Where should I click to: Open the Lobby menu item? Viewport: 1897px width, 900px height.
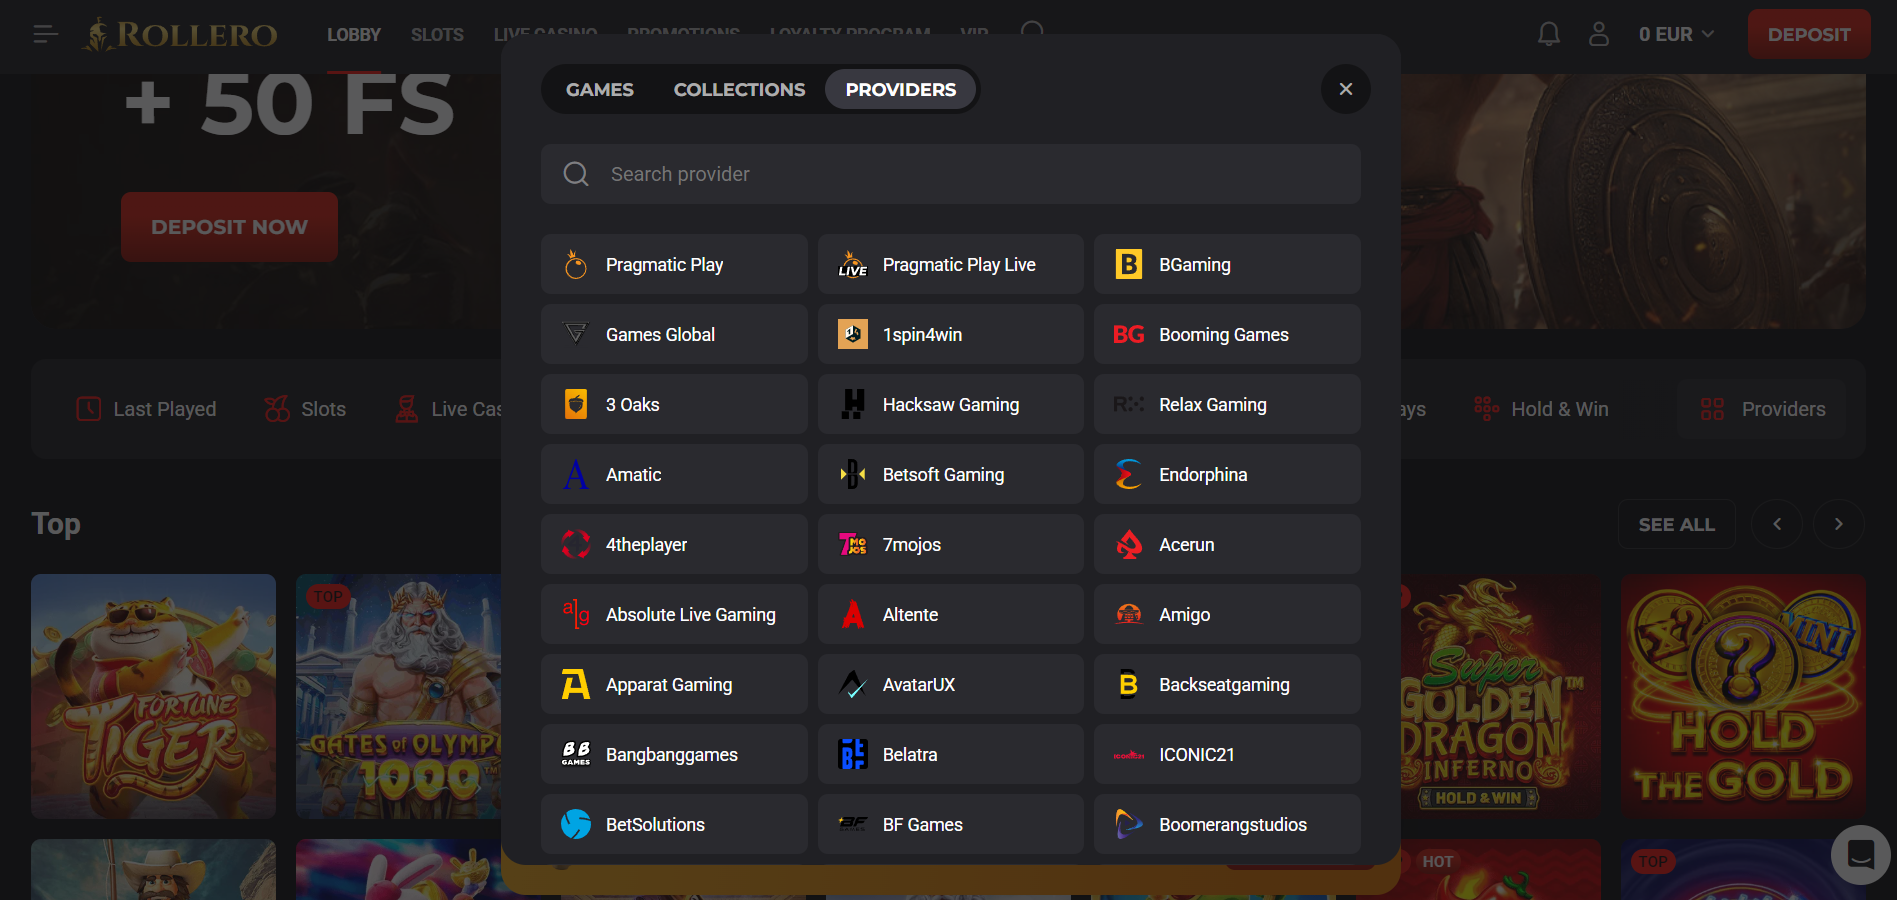point(354,35)
